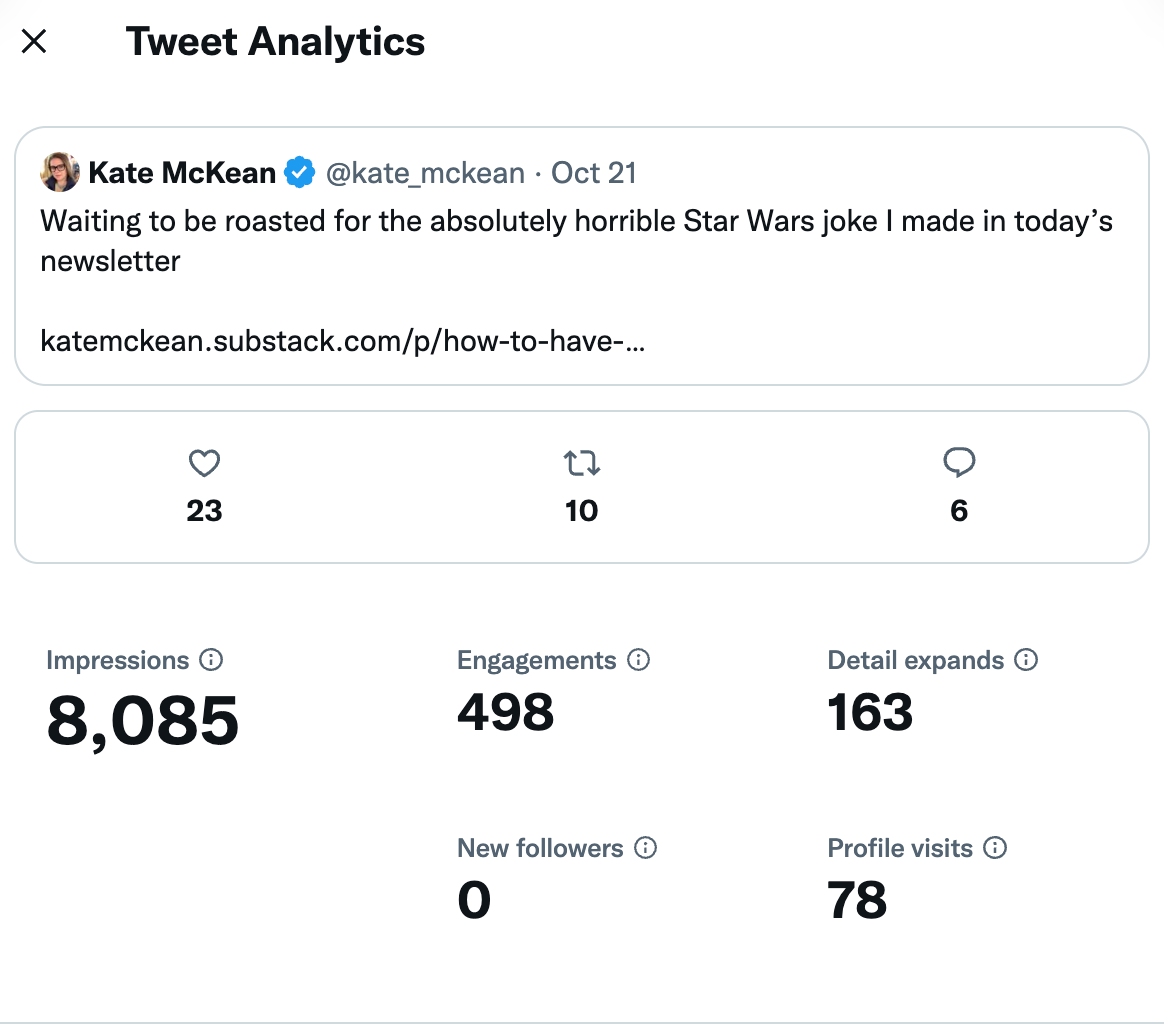The image size is (1164, 1030).
Task: Click the @kate_mckean handle
Action: point(425,173)
